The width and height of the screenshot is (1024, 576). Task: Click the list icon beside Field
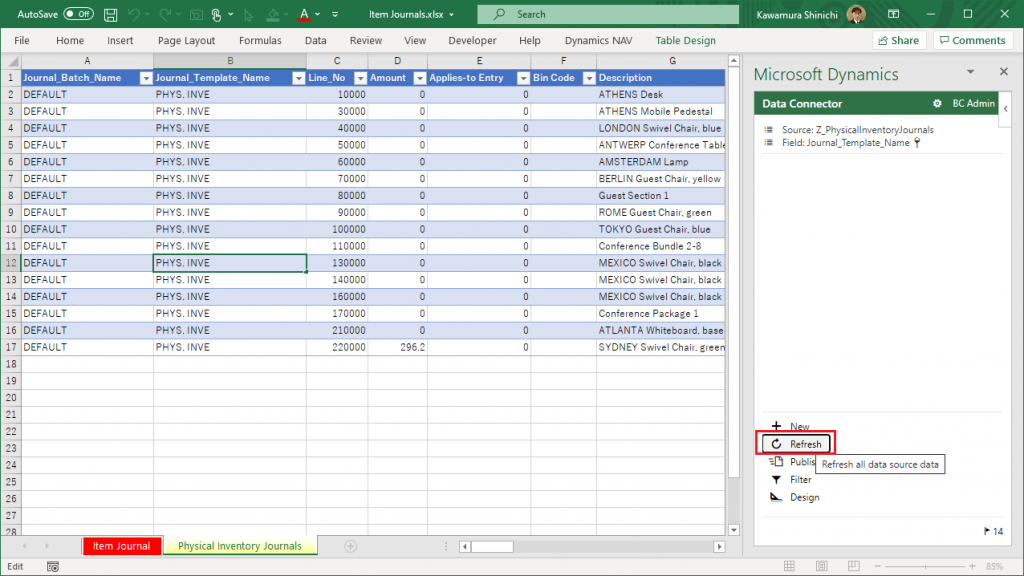(x=769, y=142)
